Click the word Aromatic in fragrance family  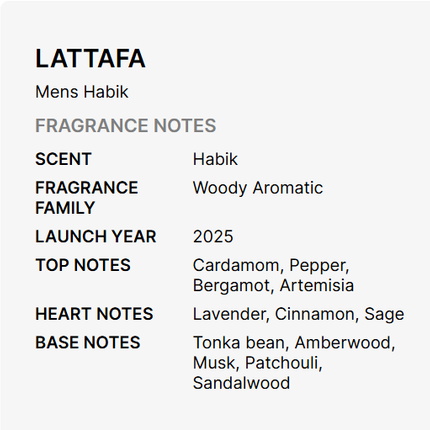coord(288,188)
